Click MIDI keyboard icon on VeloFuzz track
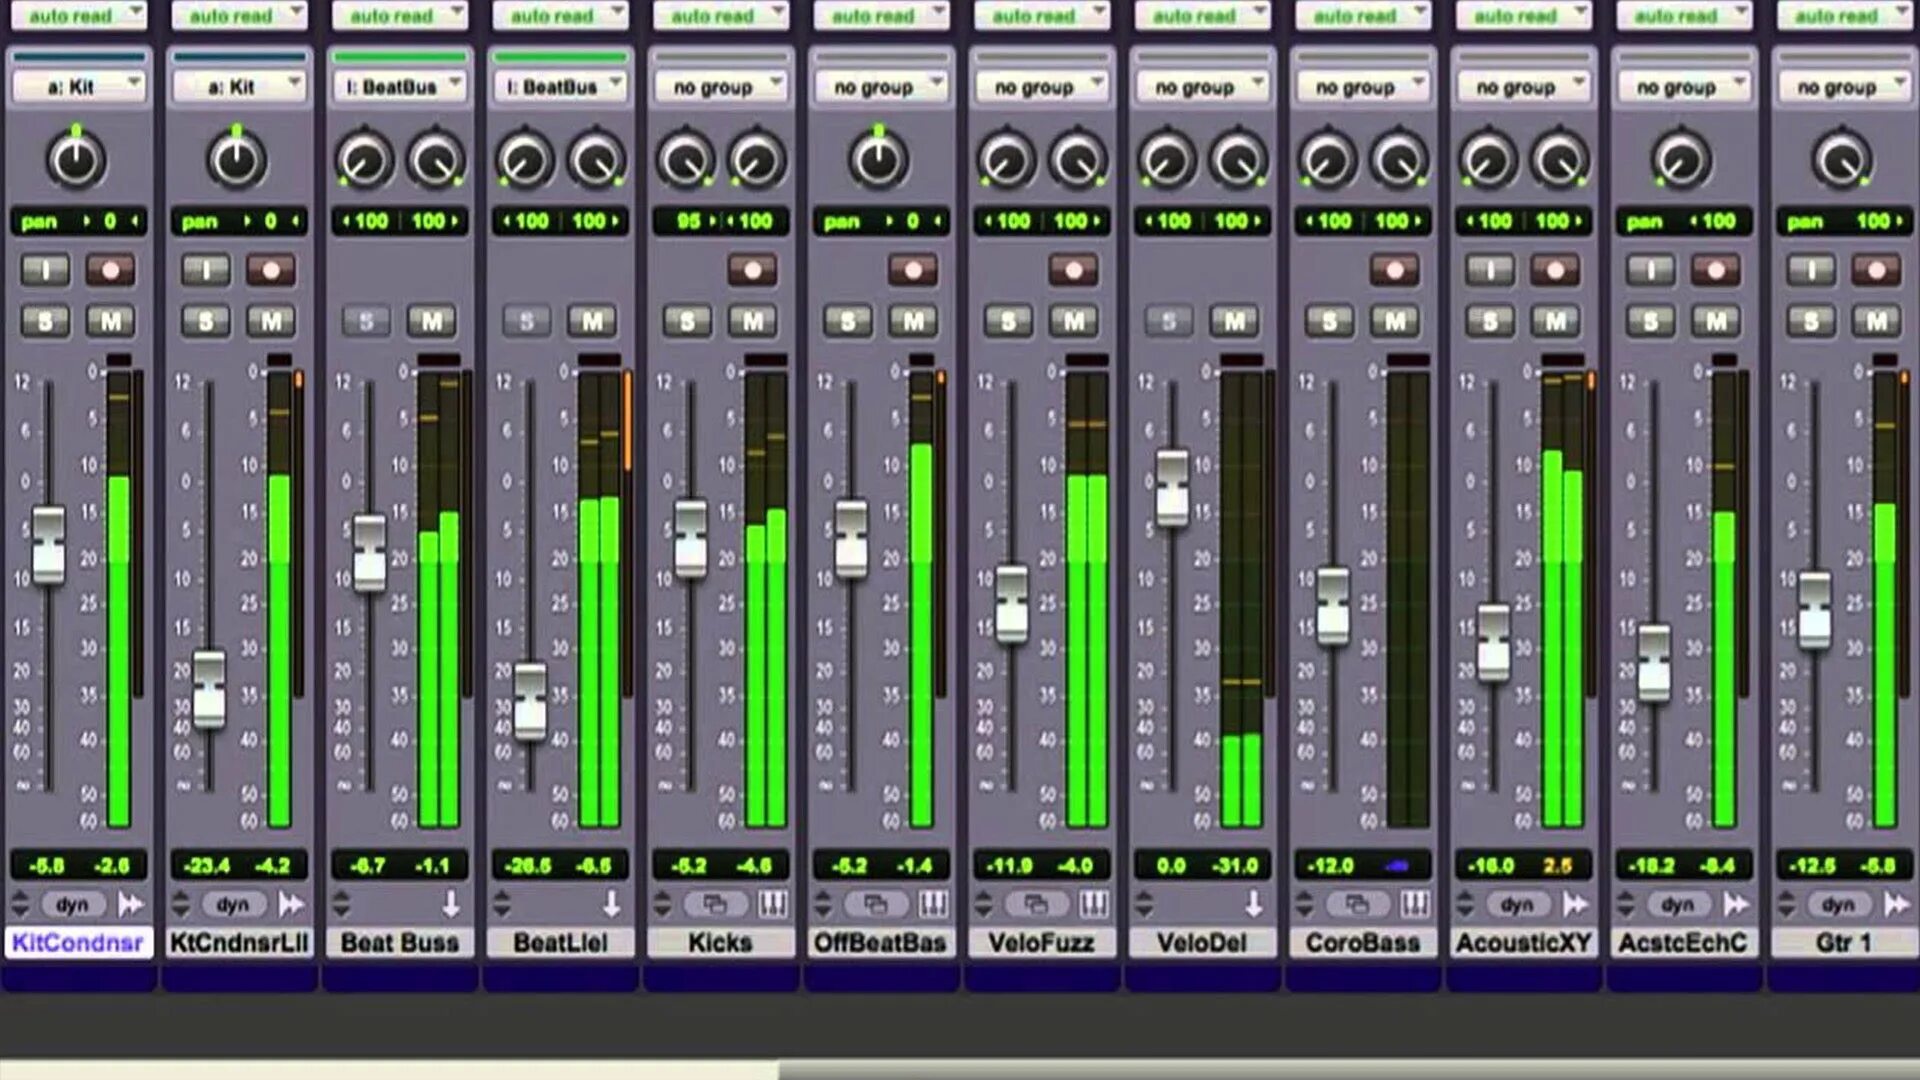The width and height of the screenshot is (1920, 1080). coord(1093,905)
